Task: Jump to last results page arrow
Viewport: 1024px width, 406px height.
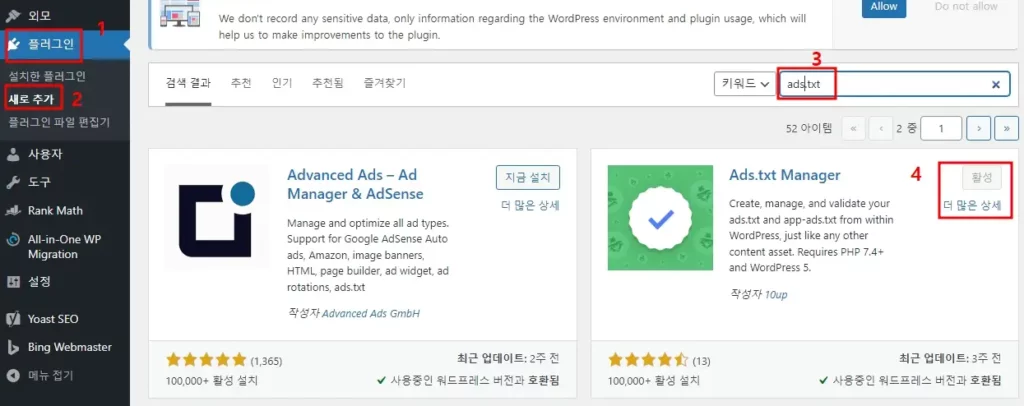Action: click(x=1006, y=129)
